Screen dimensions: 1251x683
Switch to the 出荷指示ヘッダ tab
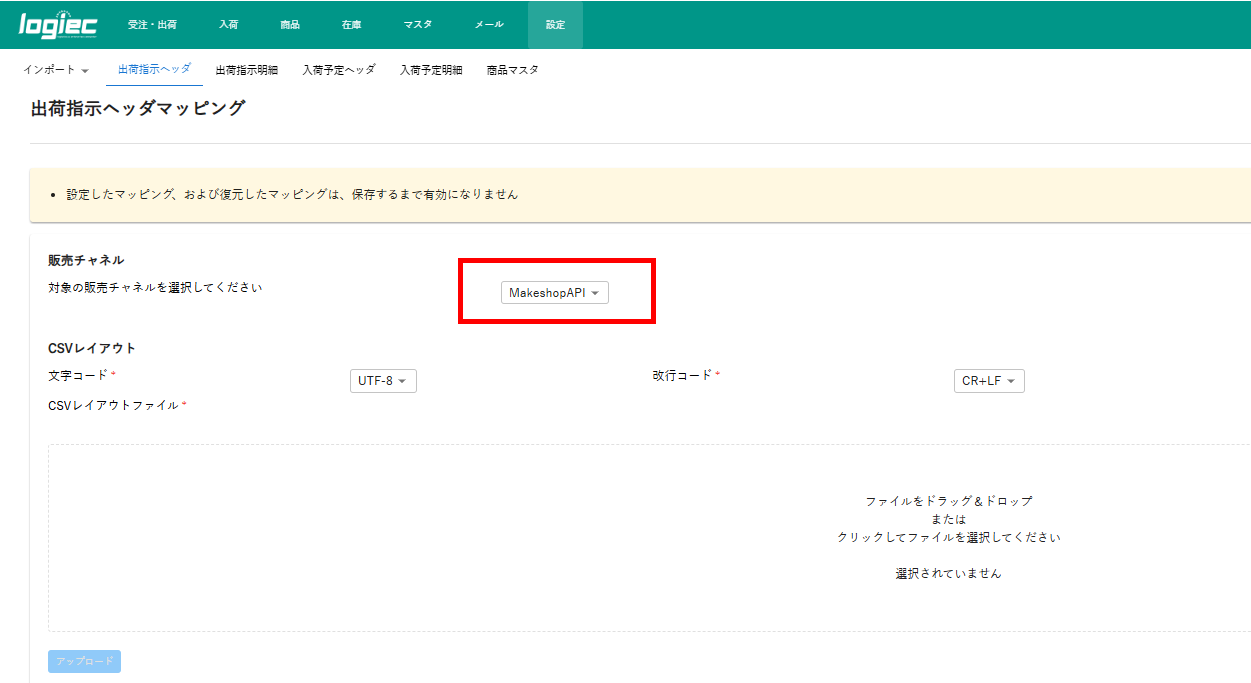pyautogui.click(x=154, y=70)
